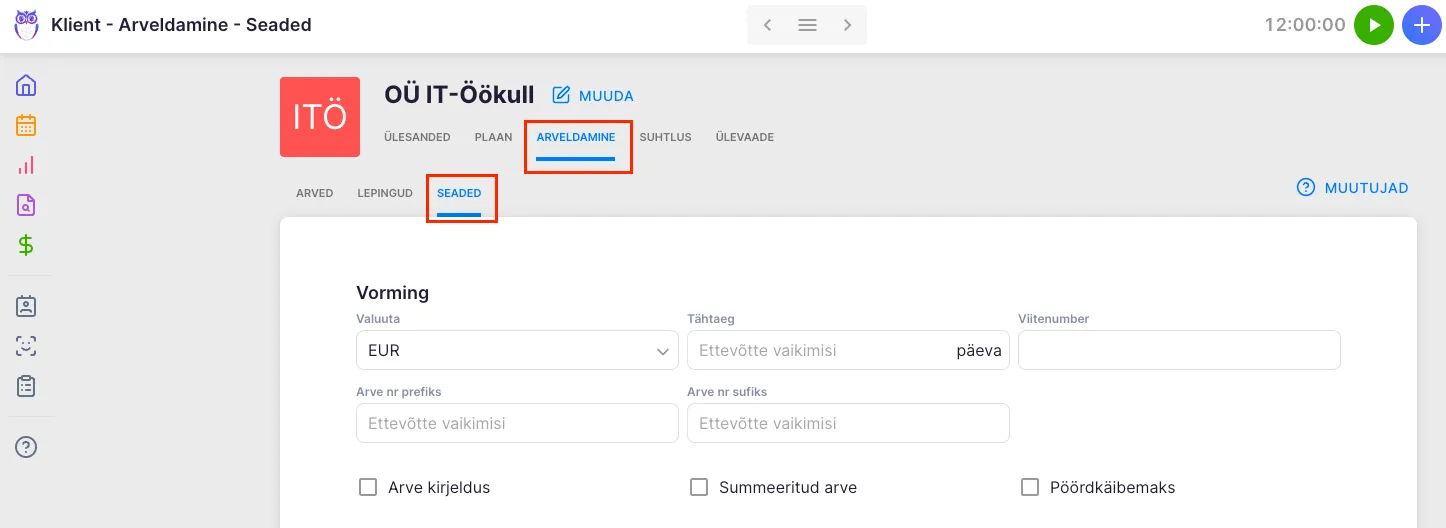Start the timer with green play button
The image size is (1446, 528).
click(1374, 25)
